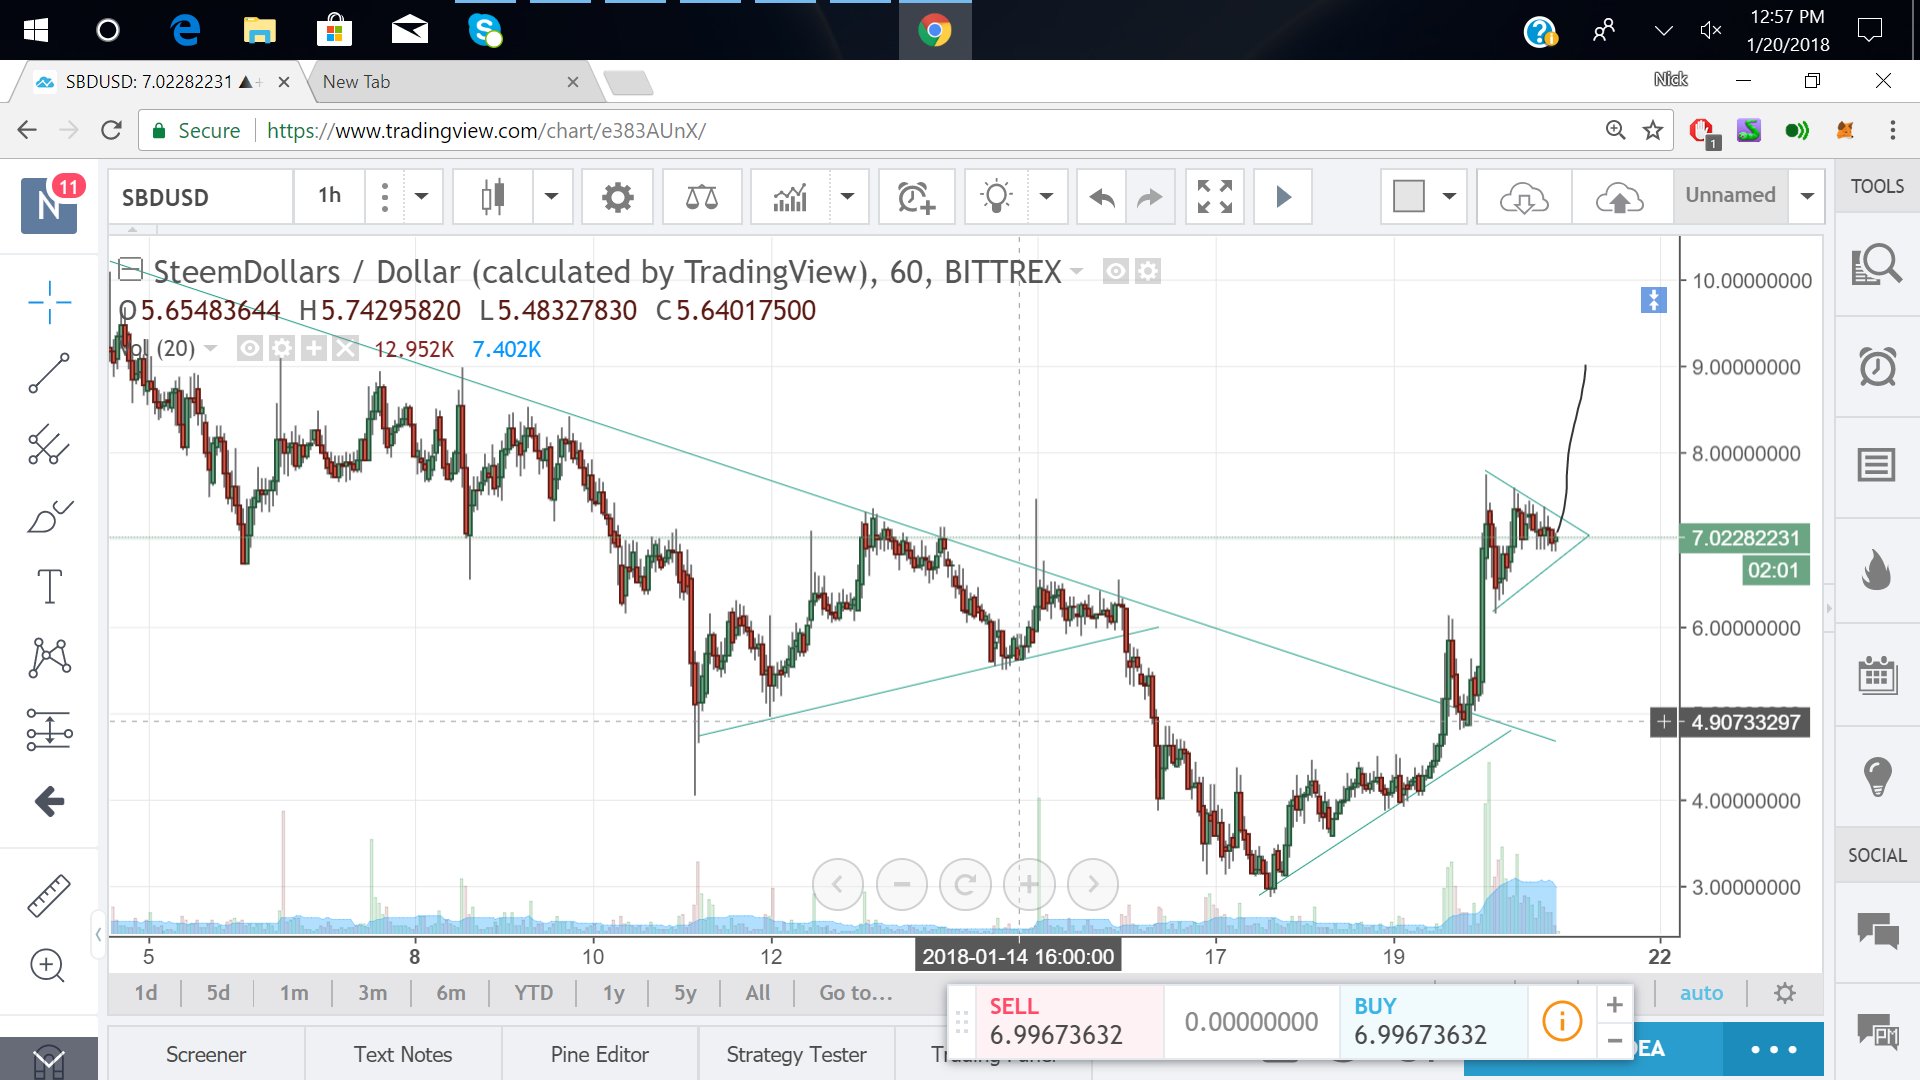
Task: Expand Unnamed chart layout dropdown
Action: click(x=1807, y=197)
